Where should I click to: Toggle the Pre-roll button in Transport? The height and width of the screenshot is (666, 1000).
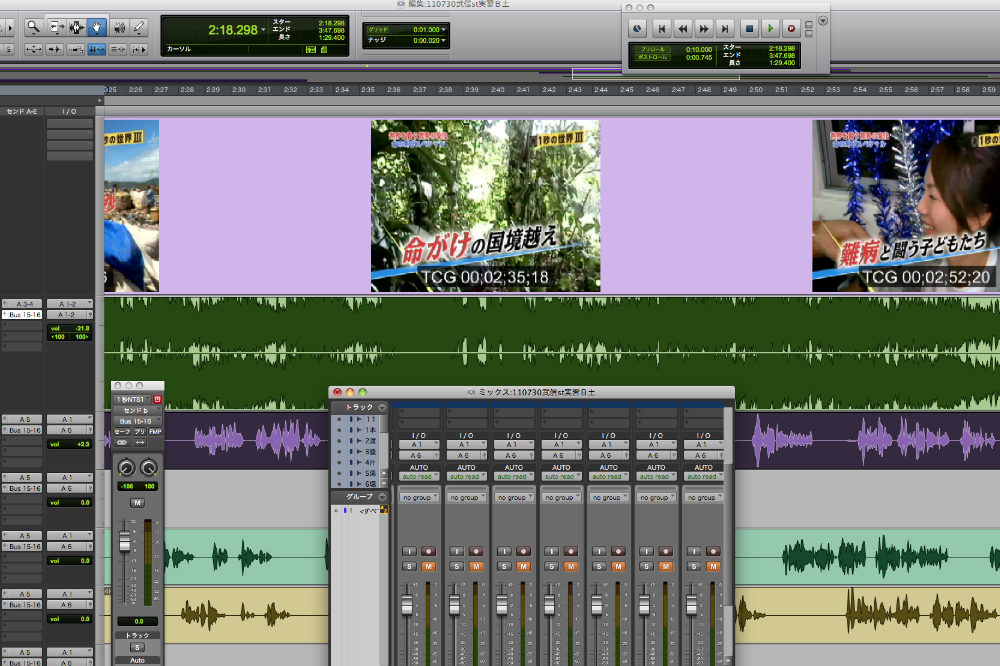[x=652, y=49]
